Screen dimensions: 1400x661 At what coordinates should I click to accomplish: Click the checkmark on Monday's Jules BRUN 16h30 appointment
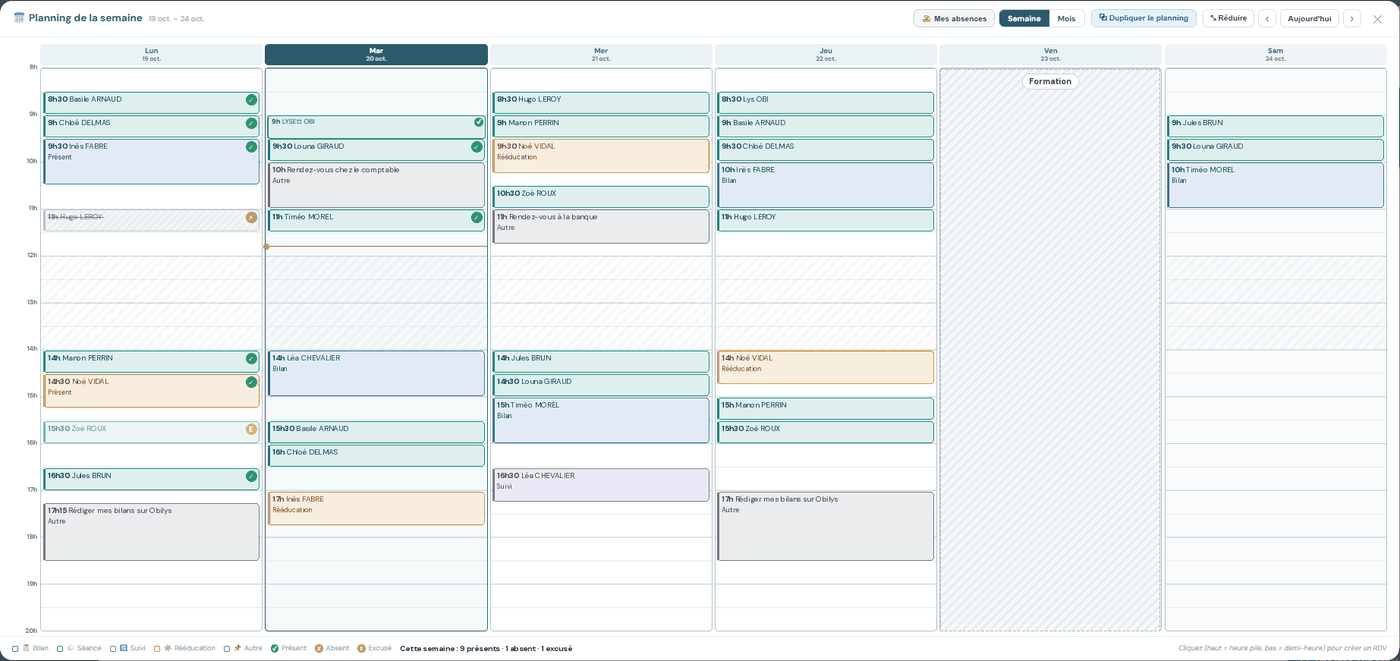(x=252, y=476)
